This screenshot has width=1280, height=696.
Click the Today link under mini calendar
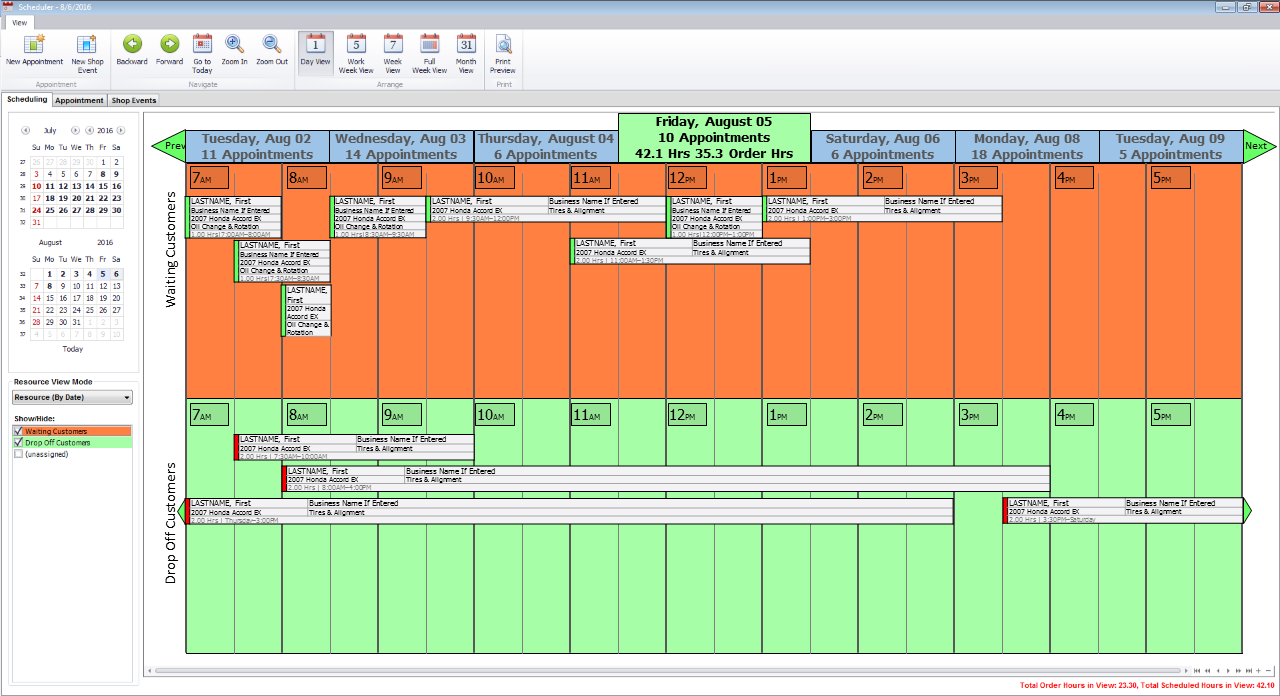pos(73,349)
